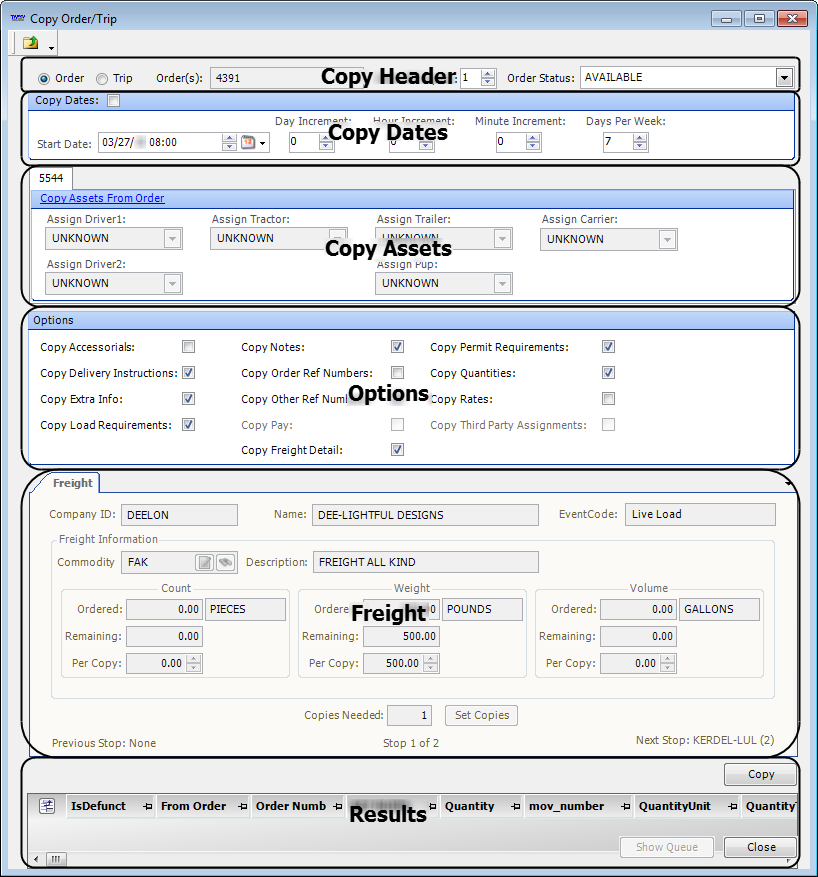The image size is (818, 877).
Task: Select the 5544 tab
Action: (51, 178)
